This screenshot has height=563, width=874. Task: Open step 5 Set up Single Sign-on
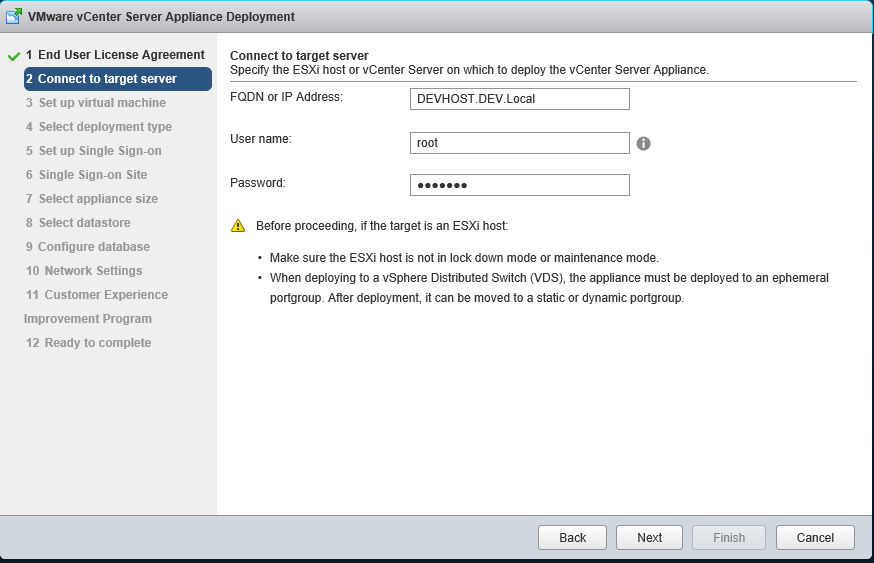pos(94,151)
